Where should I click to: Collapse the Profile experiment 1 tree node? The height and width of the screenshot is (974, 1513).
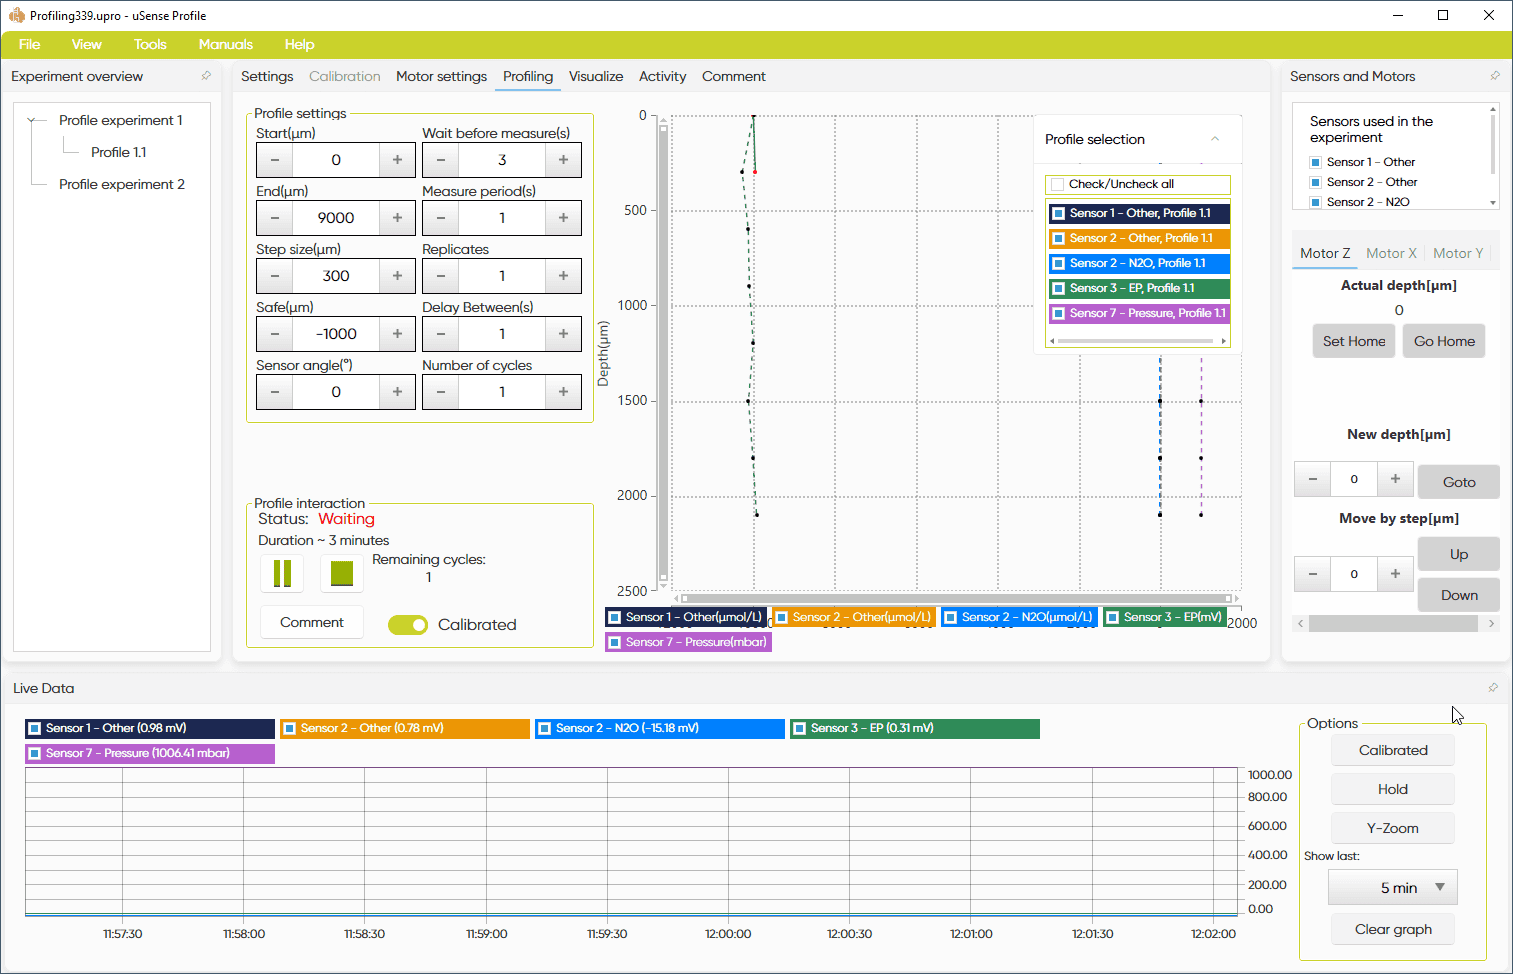tap(32, 120)
